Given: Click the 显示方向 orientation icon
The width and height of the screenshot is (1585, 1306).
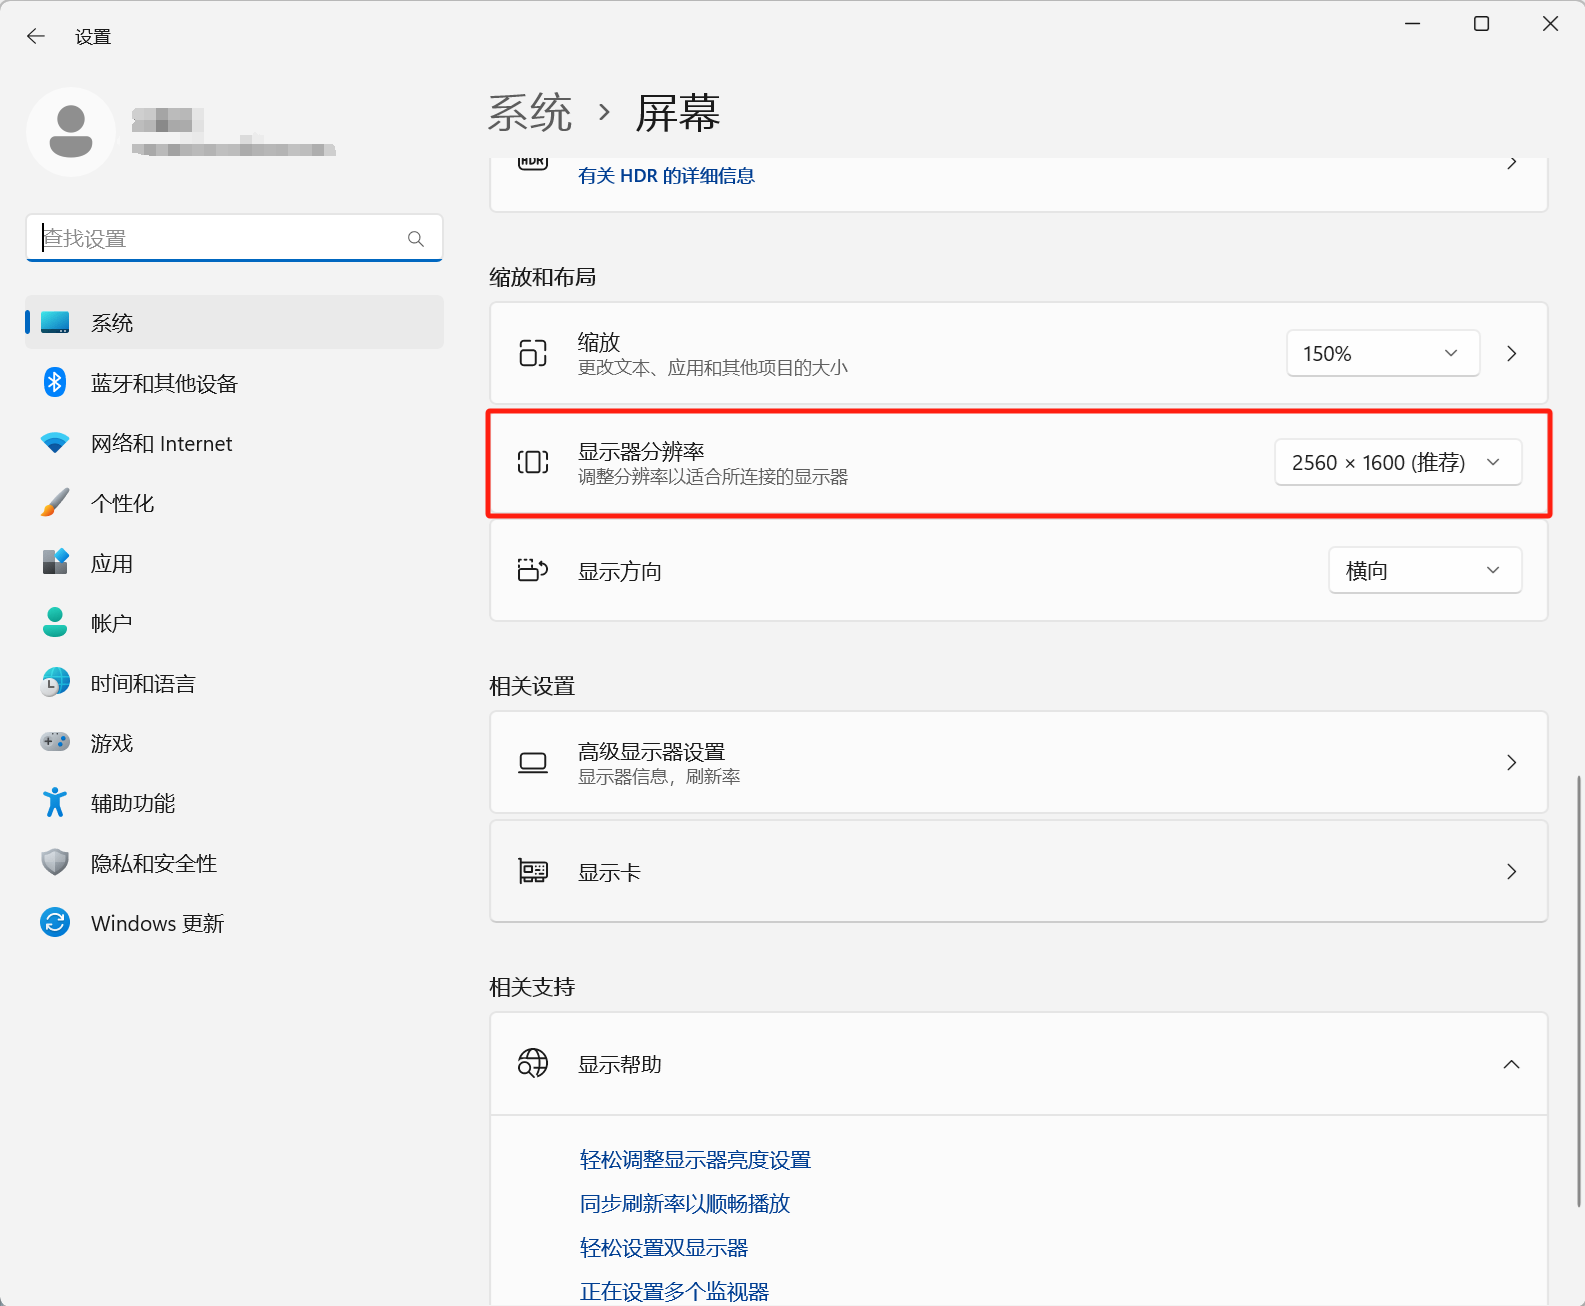Looking at the screenshot, I should [533, 570].
